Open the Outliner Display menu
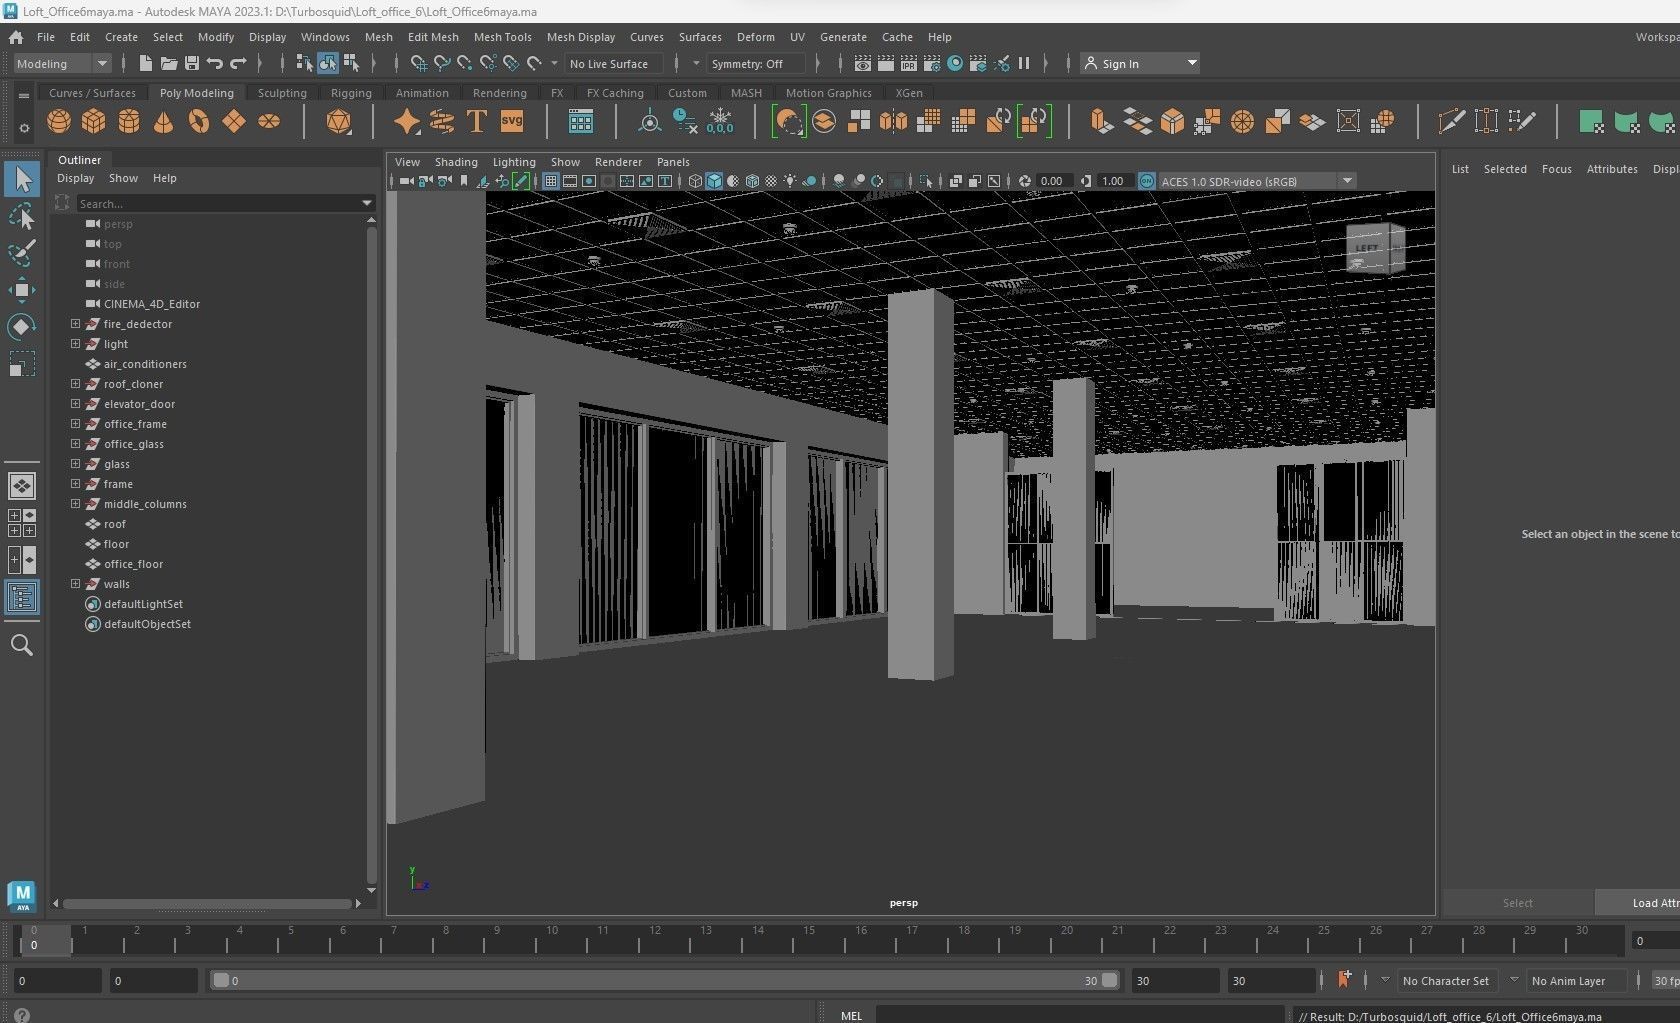 tap(75, 178)
